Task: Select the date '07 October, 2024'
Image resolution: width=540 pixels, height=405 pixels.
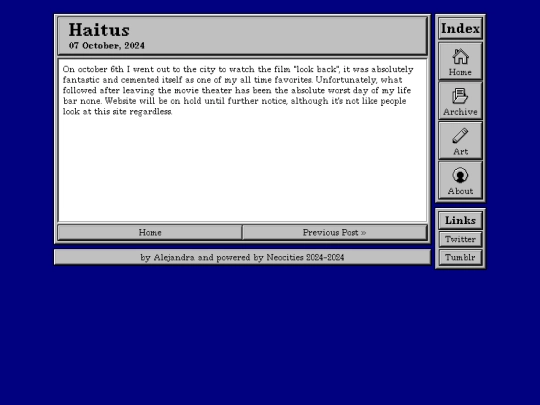Action: (107, 45)
